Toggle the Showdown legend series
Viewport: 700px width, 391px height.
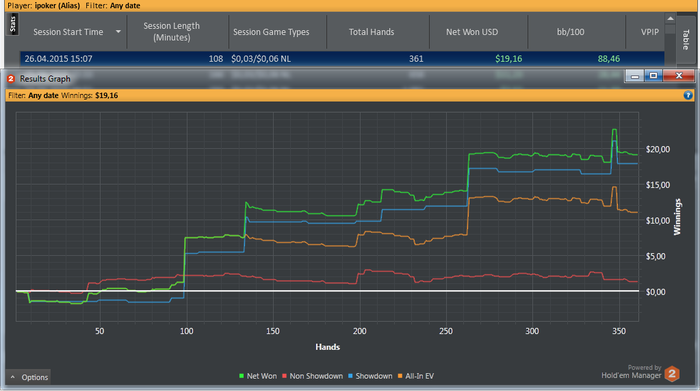click(x=370, y=376)
